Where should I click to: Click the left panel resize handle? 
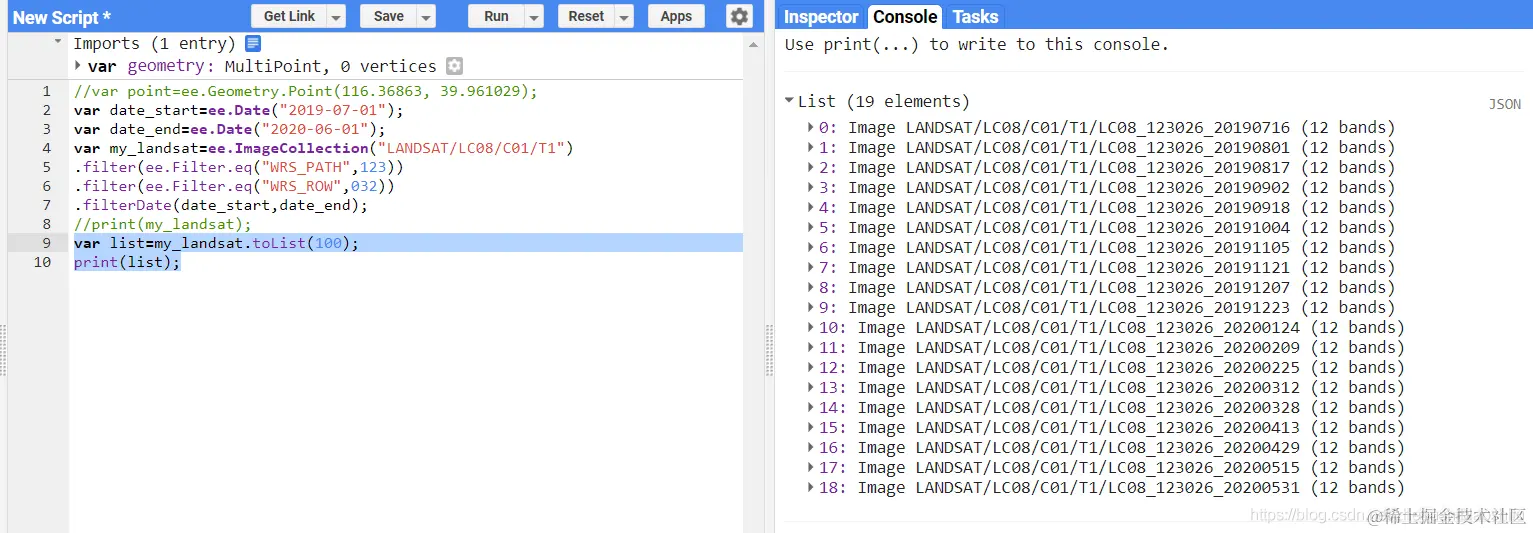tap(3, 350)
